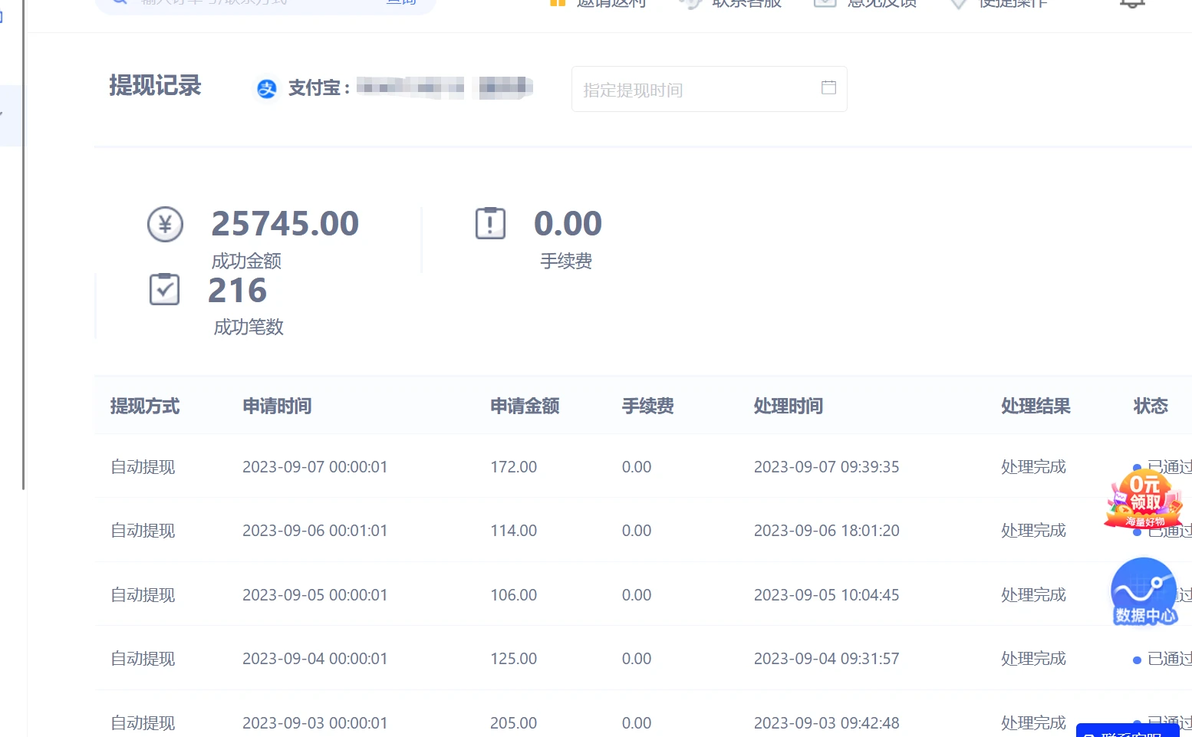Image resolution: width=1192 pixels, height=737 pixels.
Task: Click the Alipay logo icon beside 支付宝
Action: pos(266,88)
